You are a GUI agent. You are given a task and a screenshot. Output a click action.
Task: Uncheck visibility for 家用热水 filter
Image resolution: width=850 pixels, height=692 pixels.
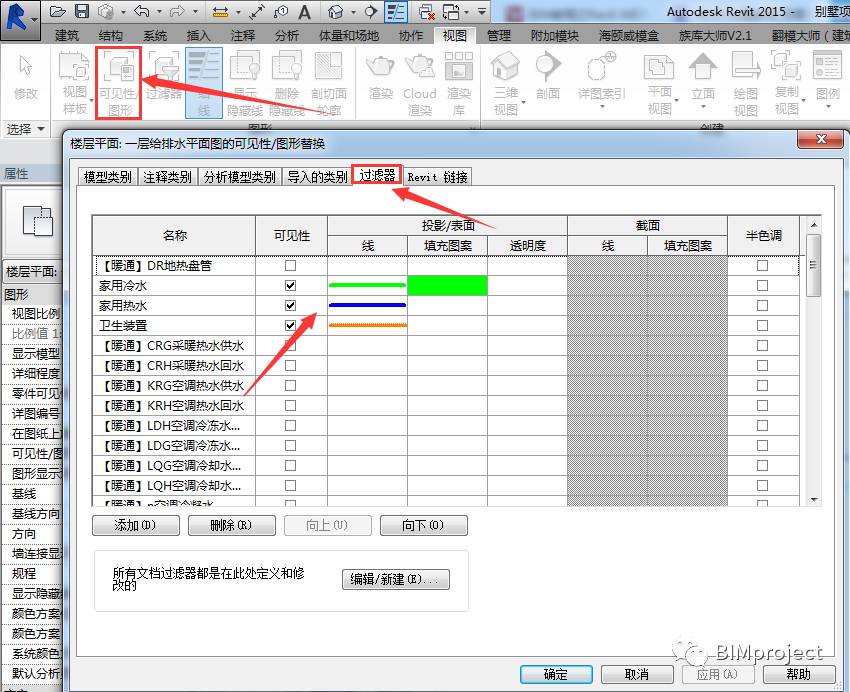291,306
